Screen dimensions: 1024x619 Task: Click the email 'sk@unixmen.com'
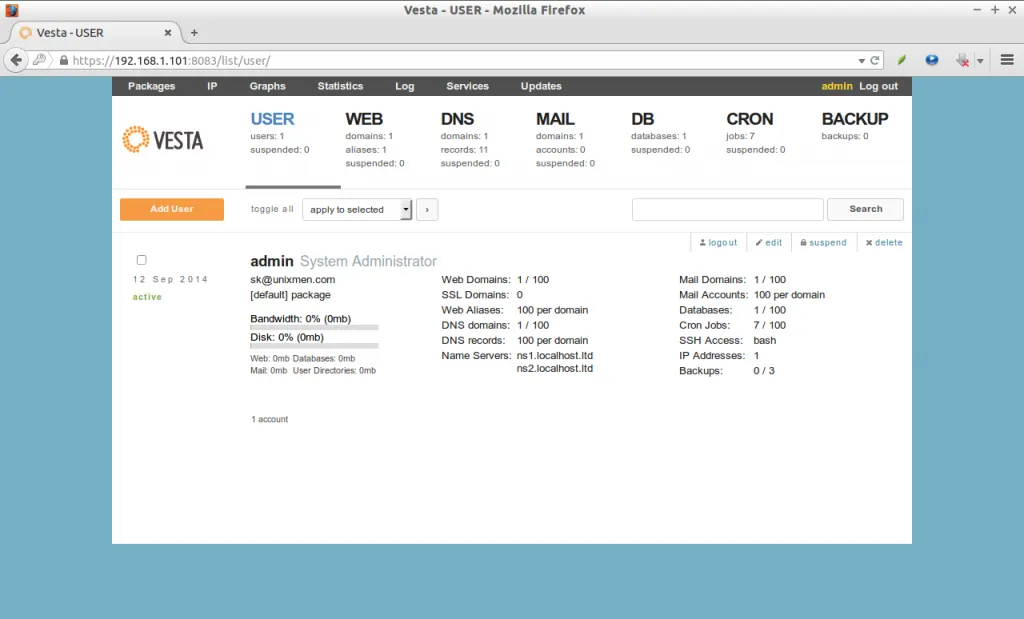293,279
